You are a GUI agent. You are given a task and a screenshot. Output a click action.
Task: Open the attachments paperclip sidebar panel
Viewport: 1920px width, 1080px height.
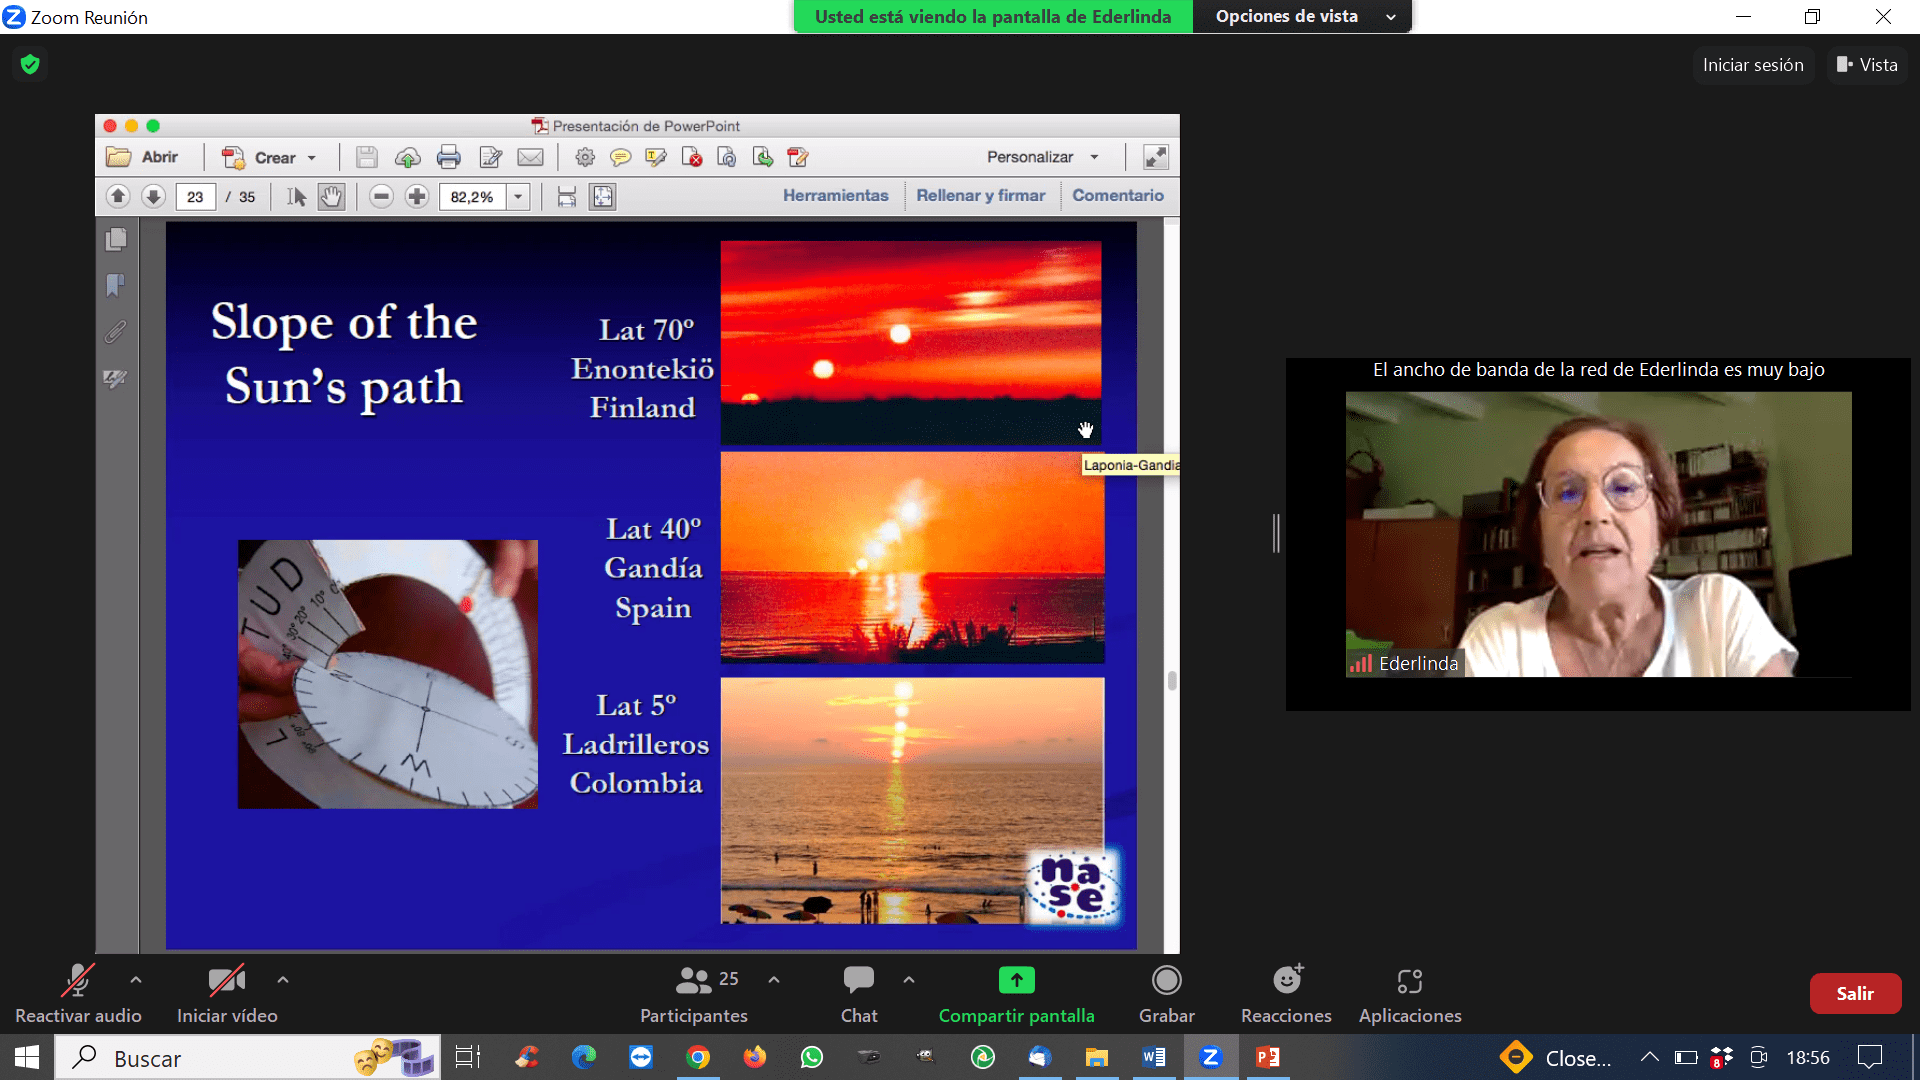116,332
